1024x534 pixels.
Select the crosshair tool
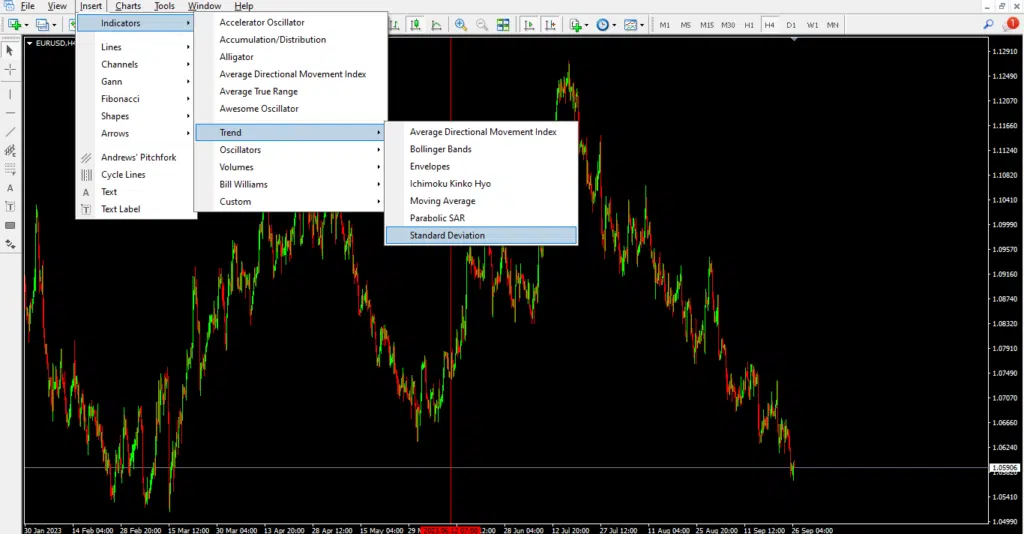point(10,69)
